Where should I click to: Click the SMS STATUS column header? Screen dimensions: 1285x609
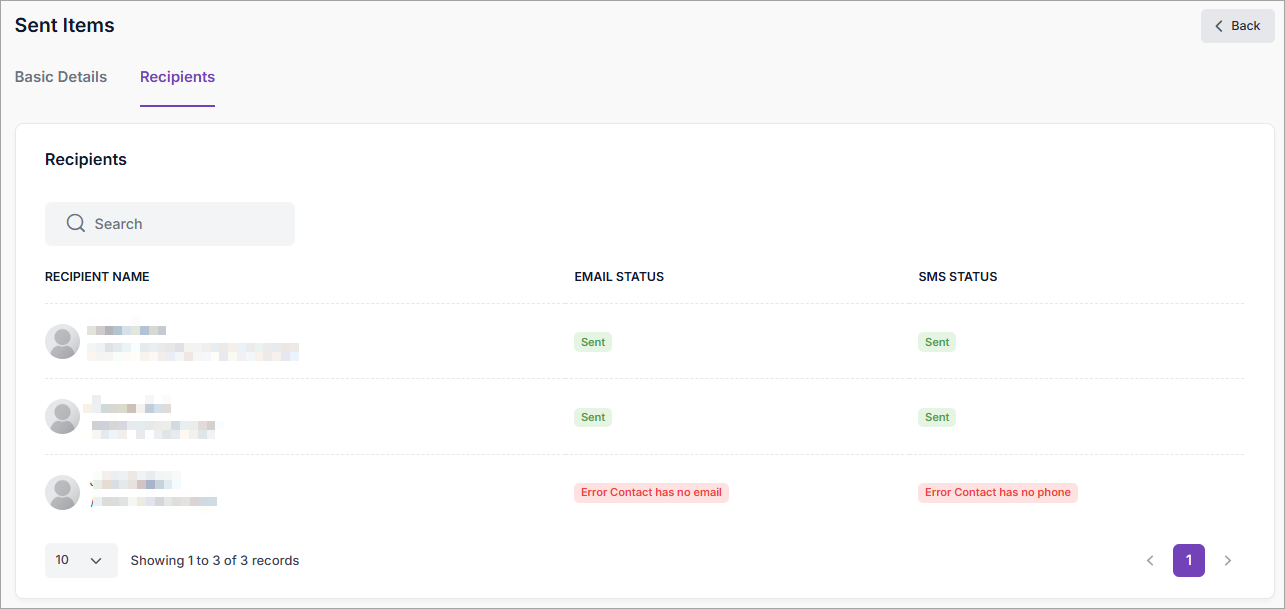[957, 277]
